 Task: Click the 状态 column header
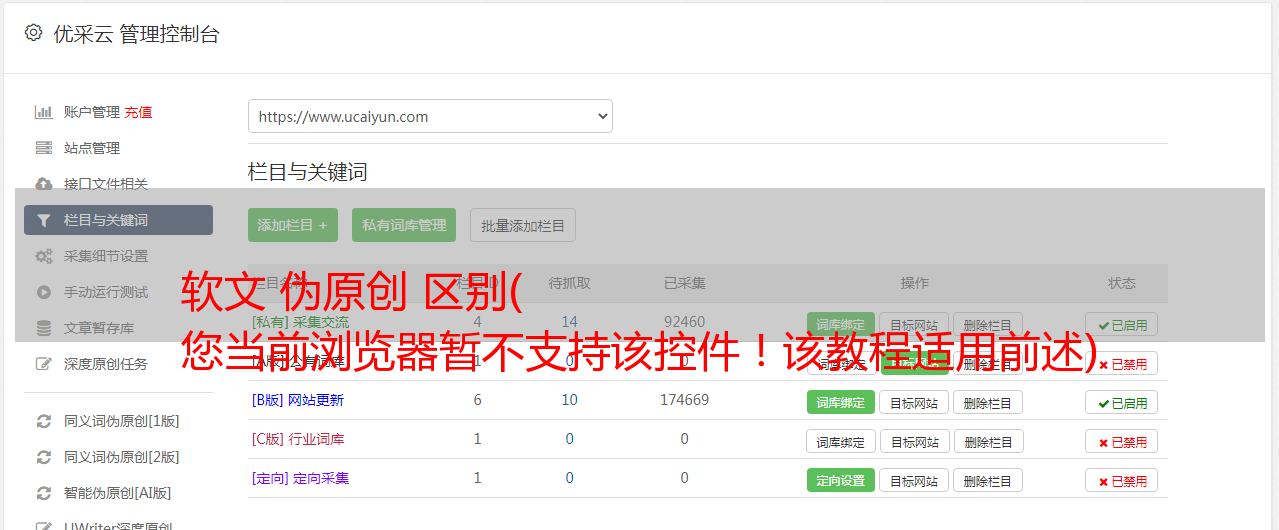1122,283
